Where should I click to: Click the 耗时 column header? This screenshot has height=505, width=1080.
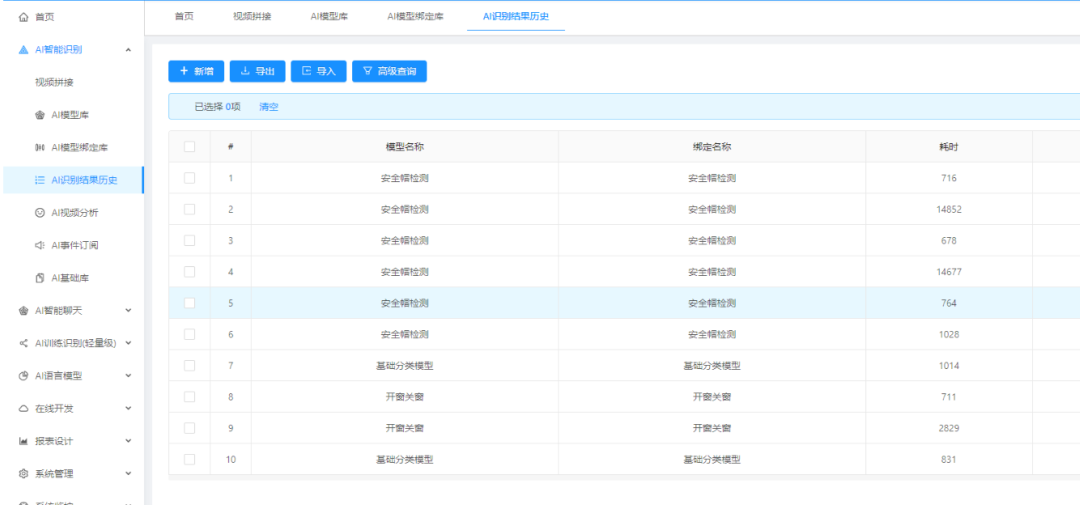coord(948,147)
